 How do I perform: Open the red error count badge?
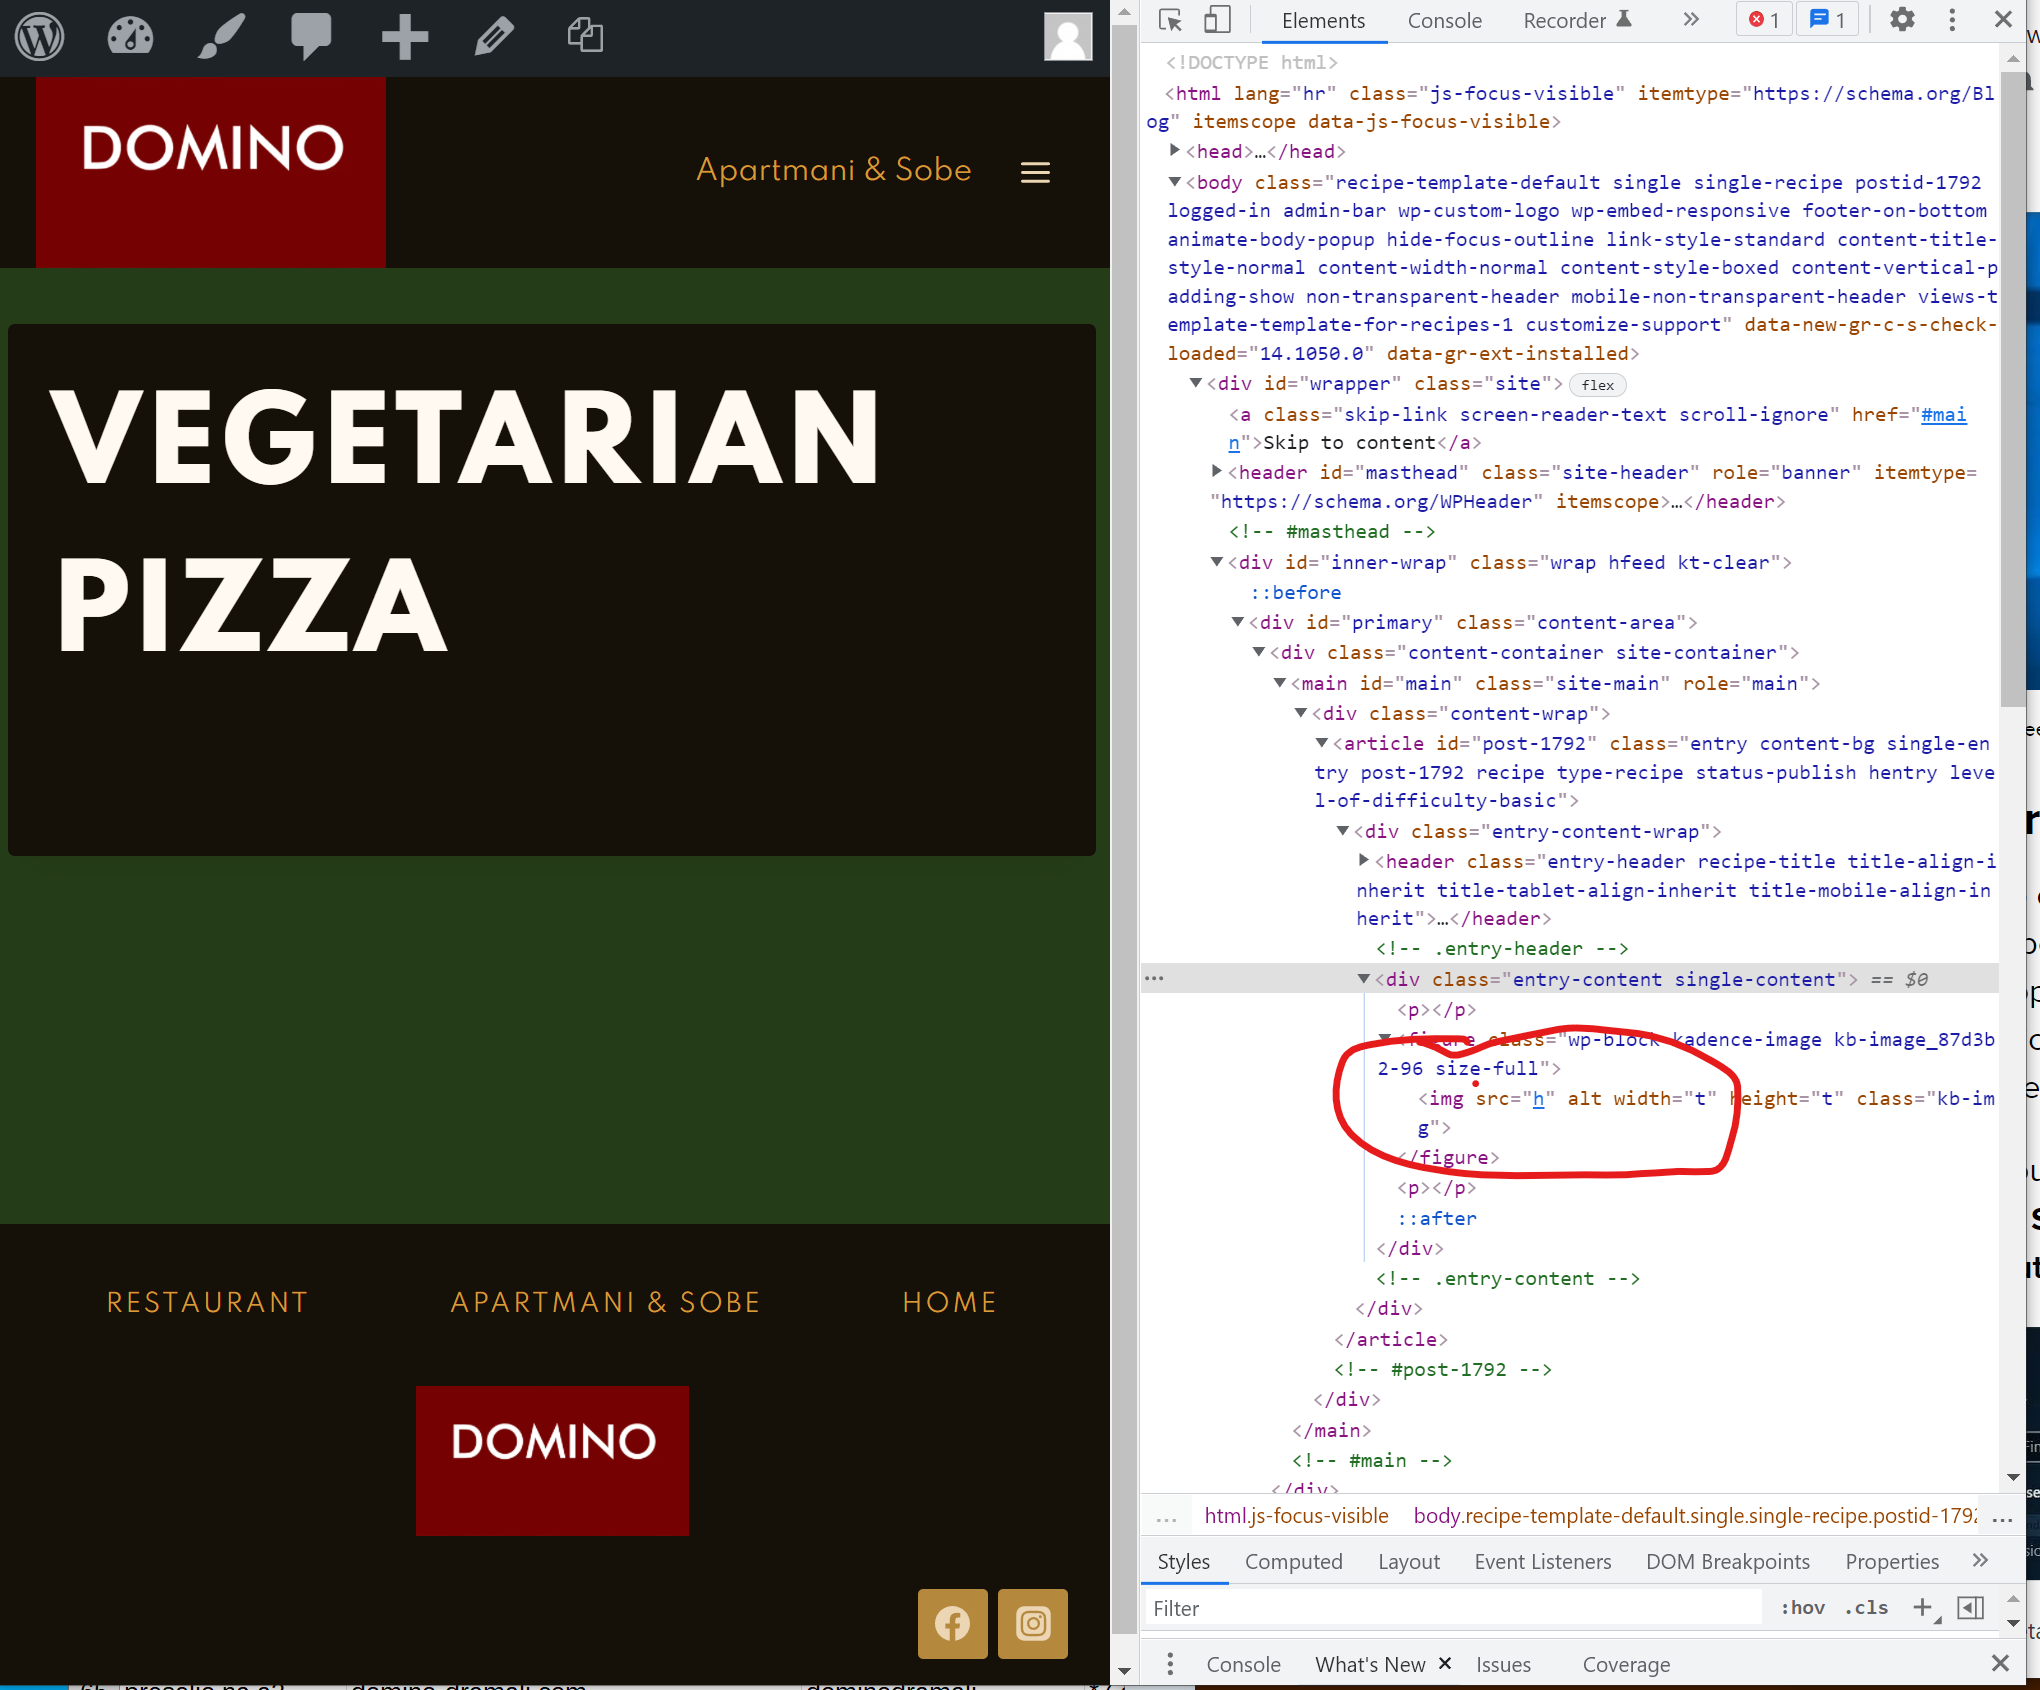(1764, 20)
